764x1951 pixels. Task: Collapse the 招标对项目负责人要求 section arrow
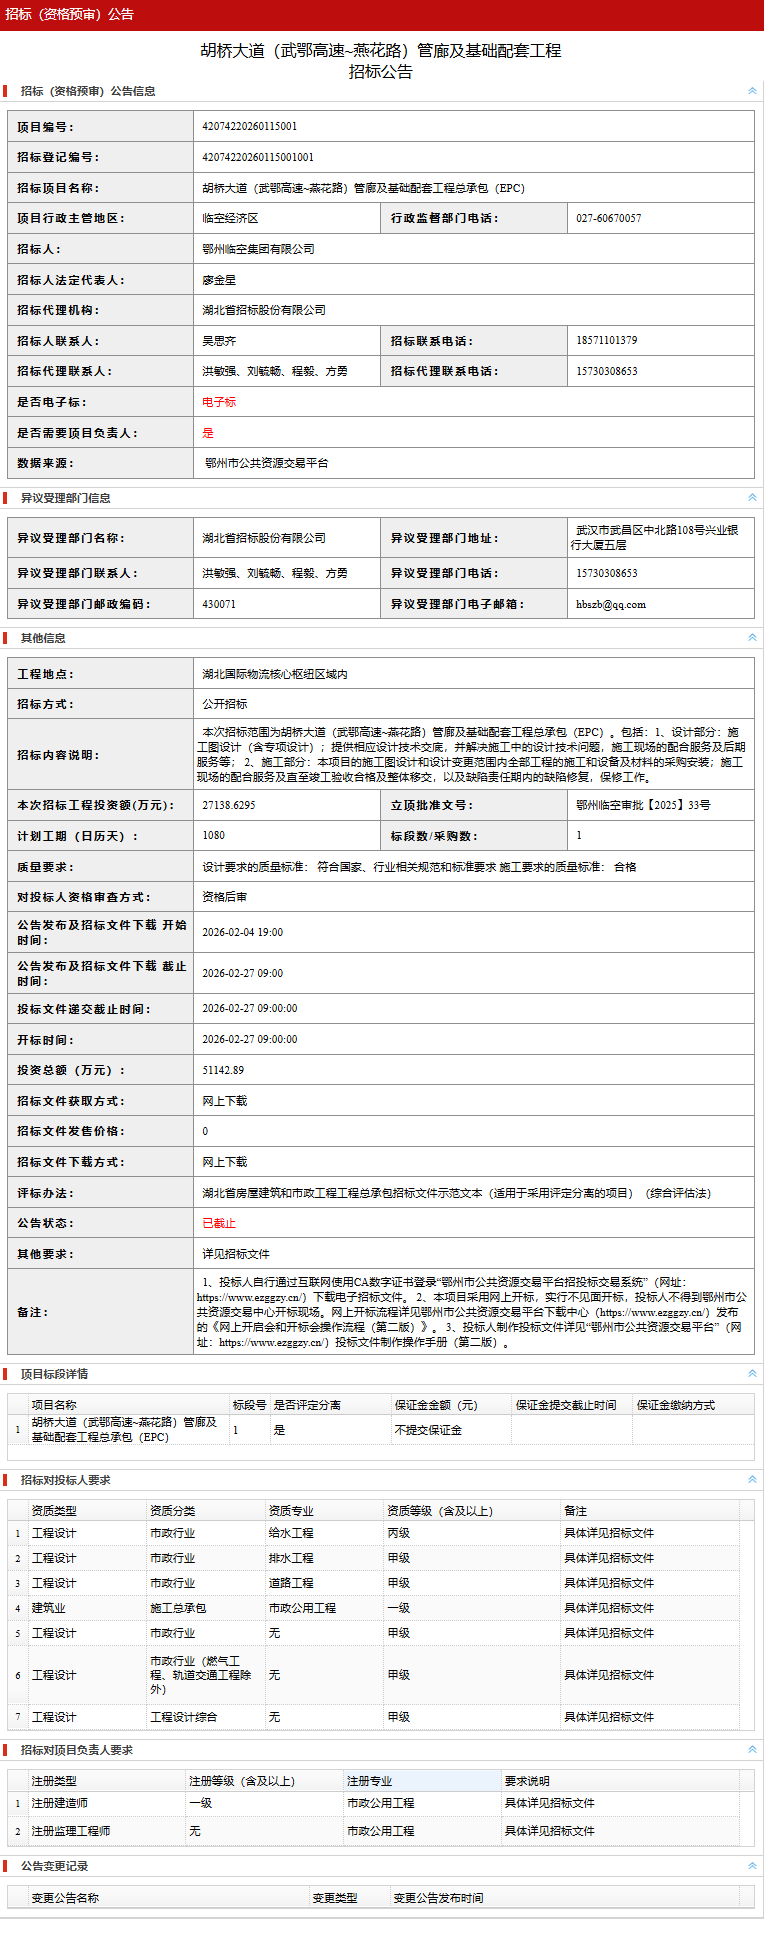tap(752, 1750)
